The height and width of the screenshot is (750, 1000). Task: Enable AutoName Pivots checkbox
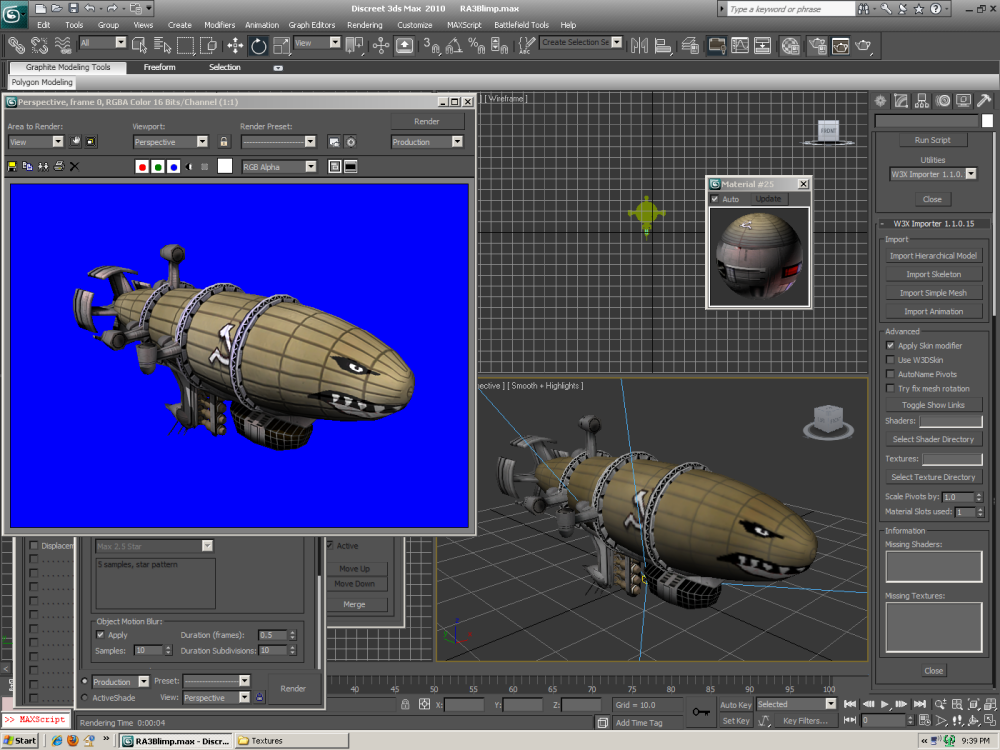pos(890,374)
